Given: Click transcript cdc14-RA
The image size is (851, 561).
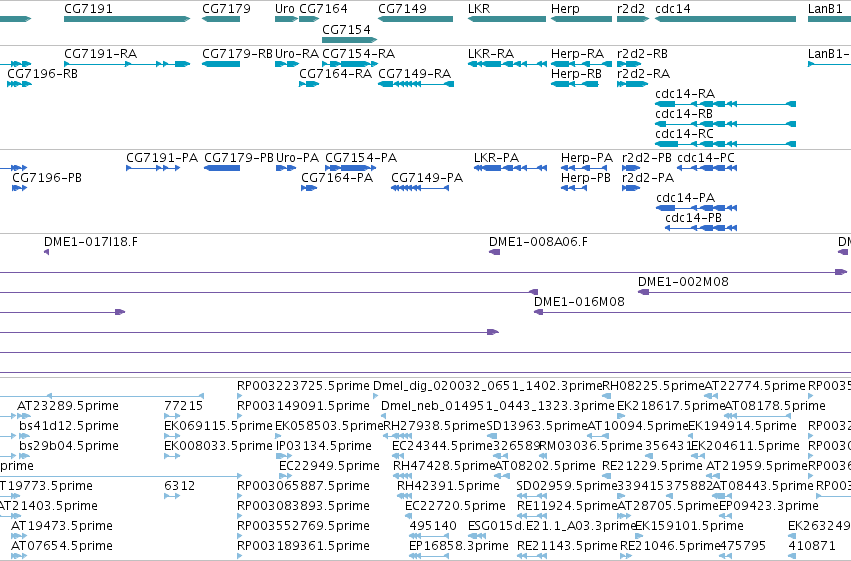Looking at the screenshot, I should tap(685, 94).
